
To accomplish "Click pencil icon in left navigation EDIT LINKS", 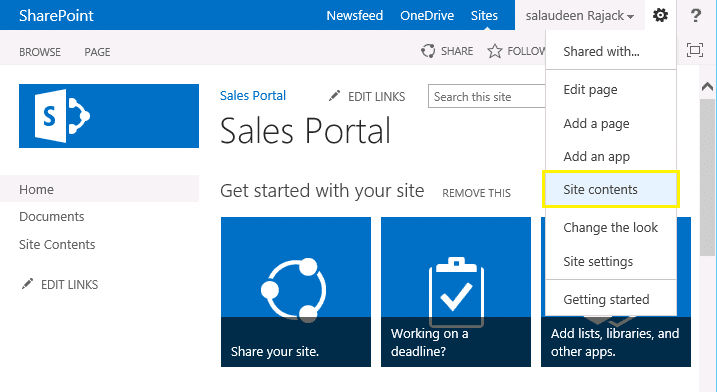I will (x=27, y=284).
